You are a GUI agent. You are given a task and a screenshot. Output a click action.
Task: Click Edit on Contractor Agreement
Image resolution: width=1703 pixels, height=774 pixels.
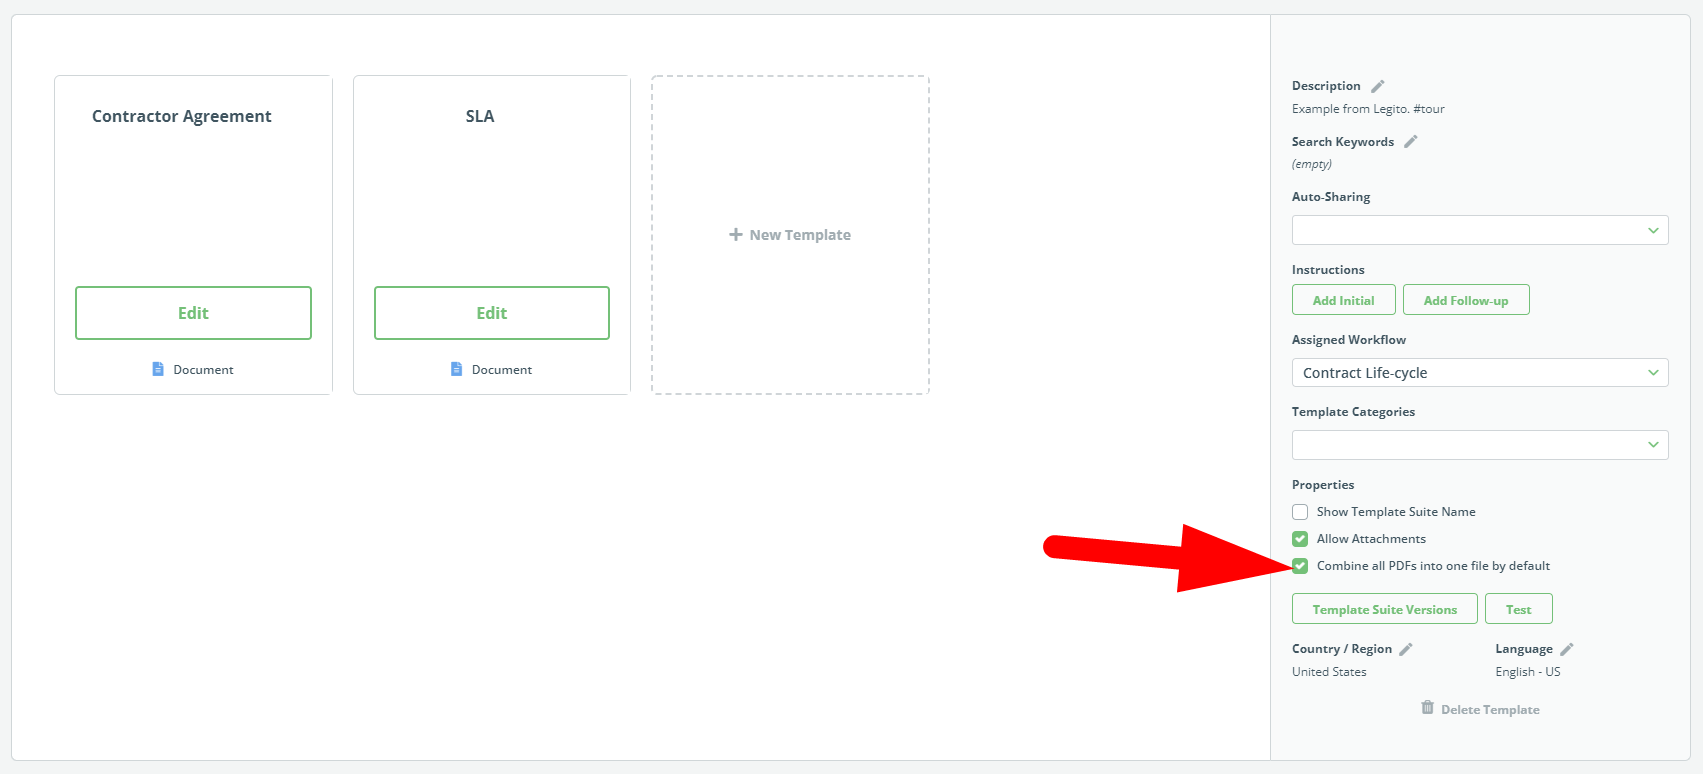(193, 313)
